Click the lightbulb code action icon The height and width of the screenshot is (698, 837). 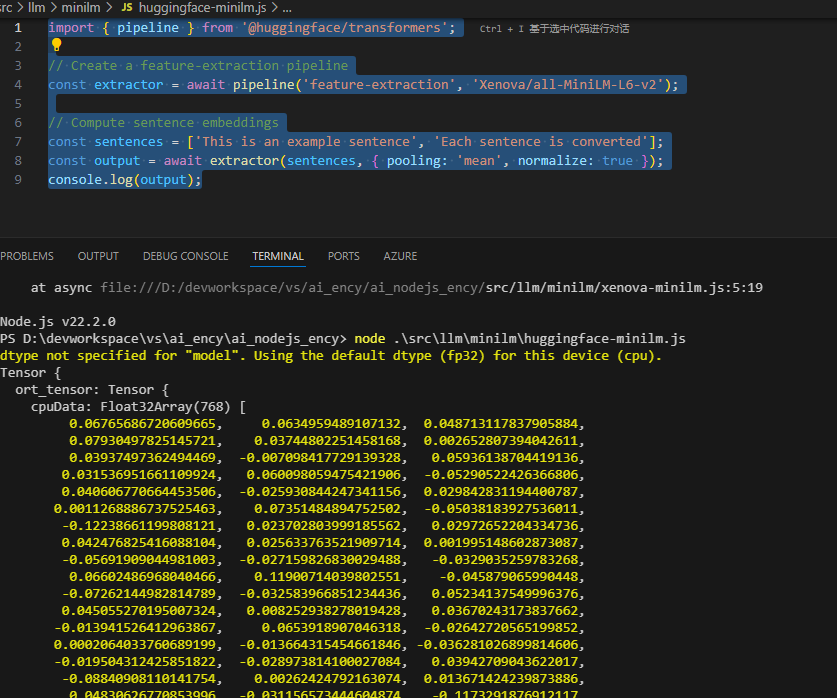pyautogui.click(x=56, y=46)
